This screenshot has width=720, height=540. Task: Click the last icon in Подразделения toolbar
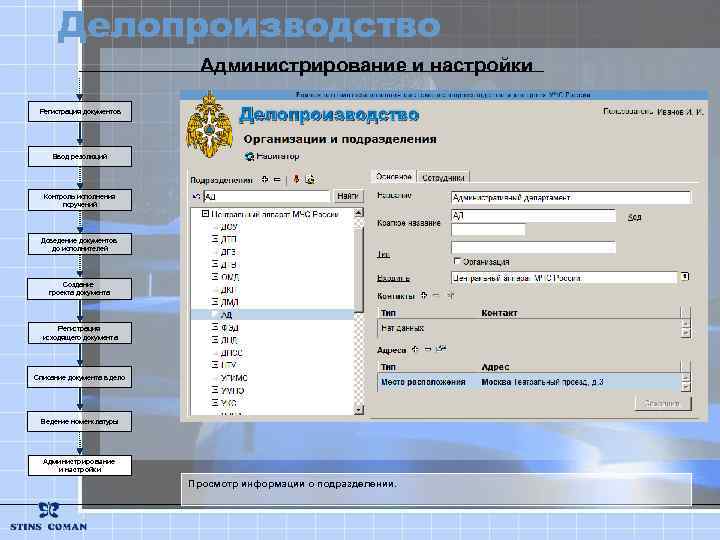pyautogui.click(x=310, y=180)
